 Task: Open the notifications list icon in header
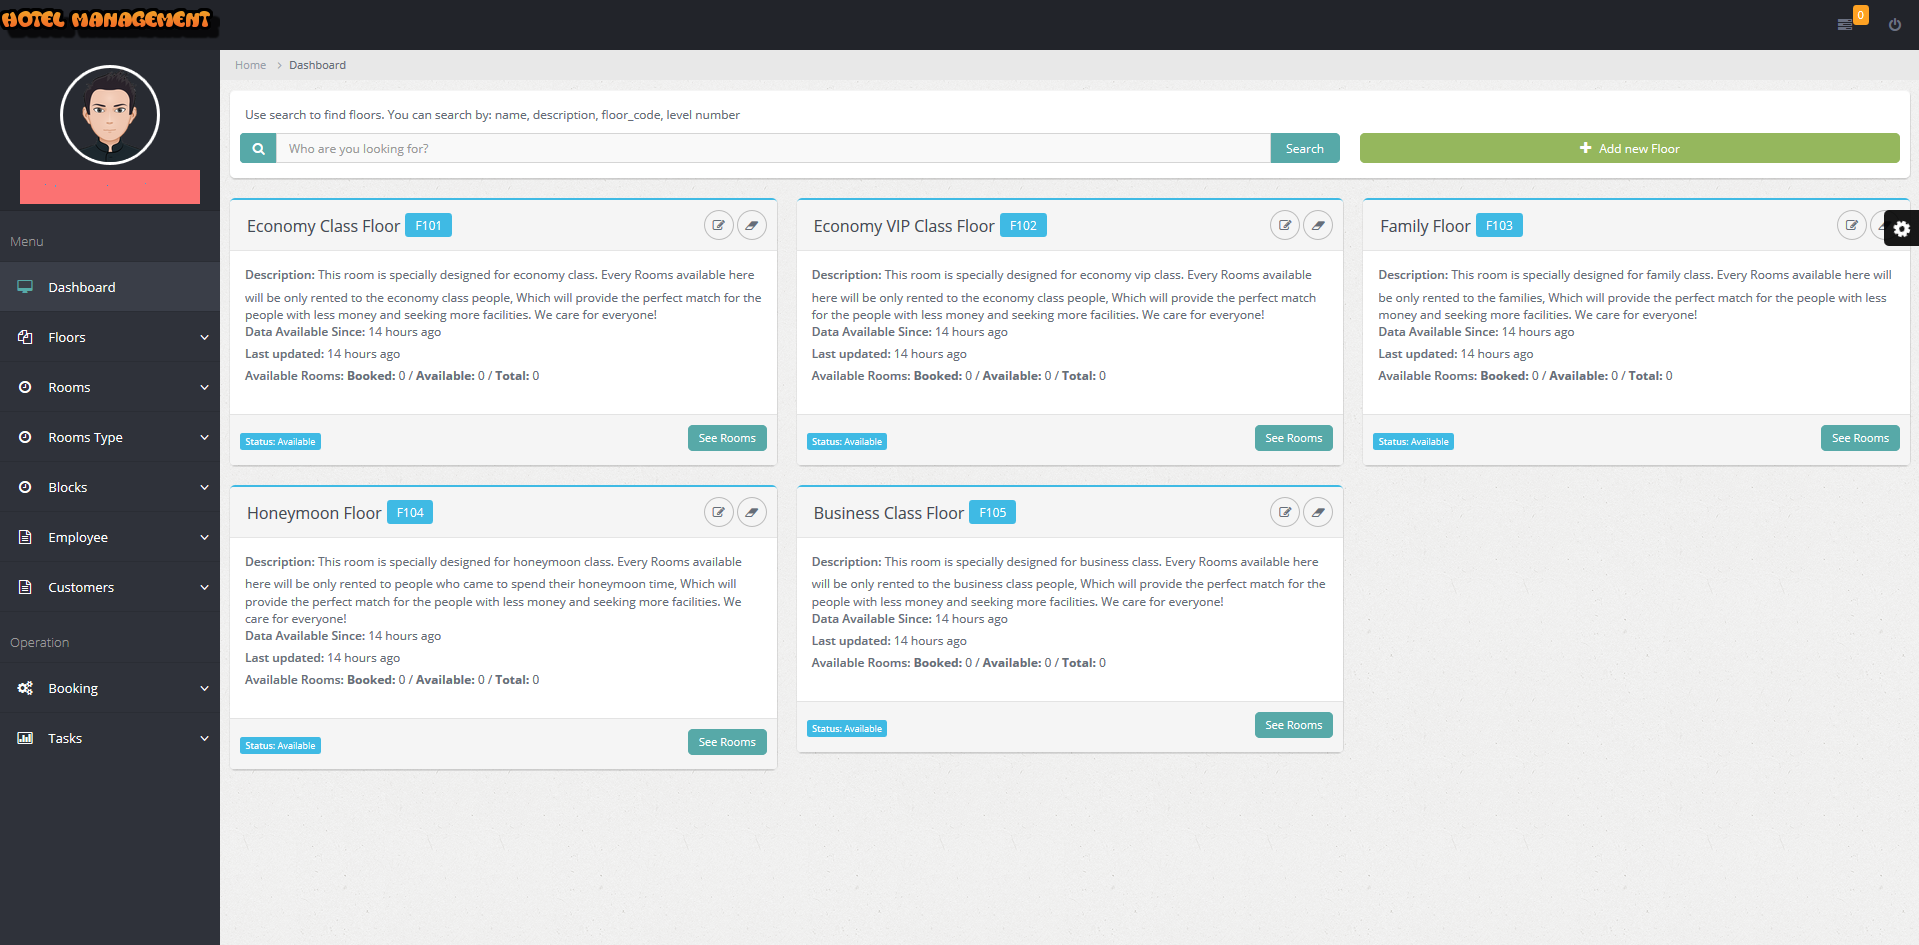1845,25
